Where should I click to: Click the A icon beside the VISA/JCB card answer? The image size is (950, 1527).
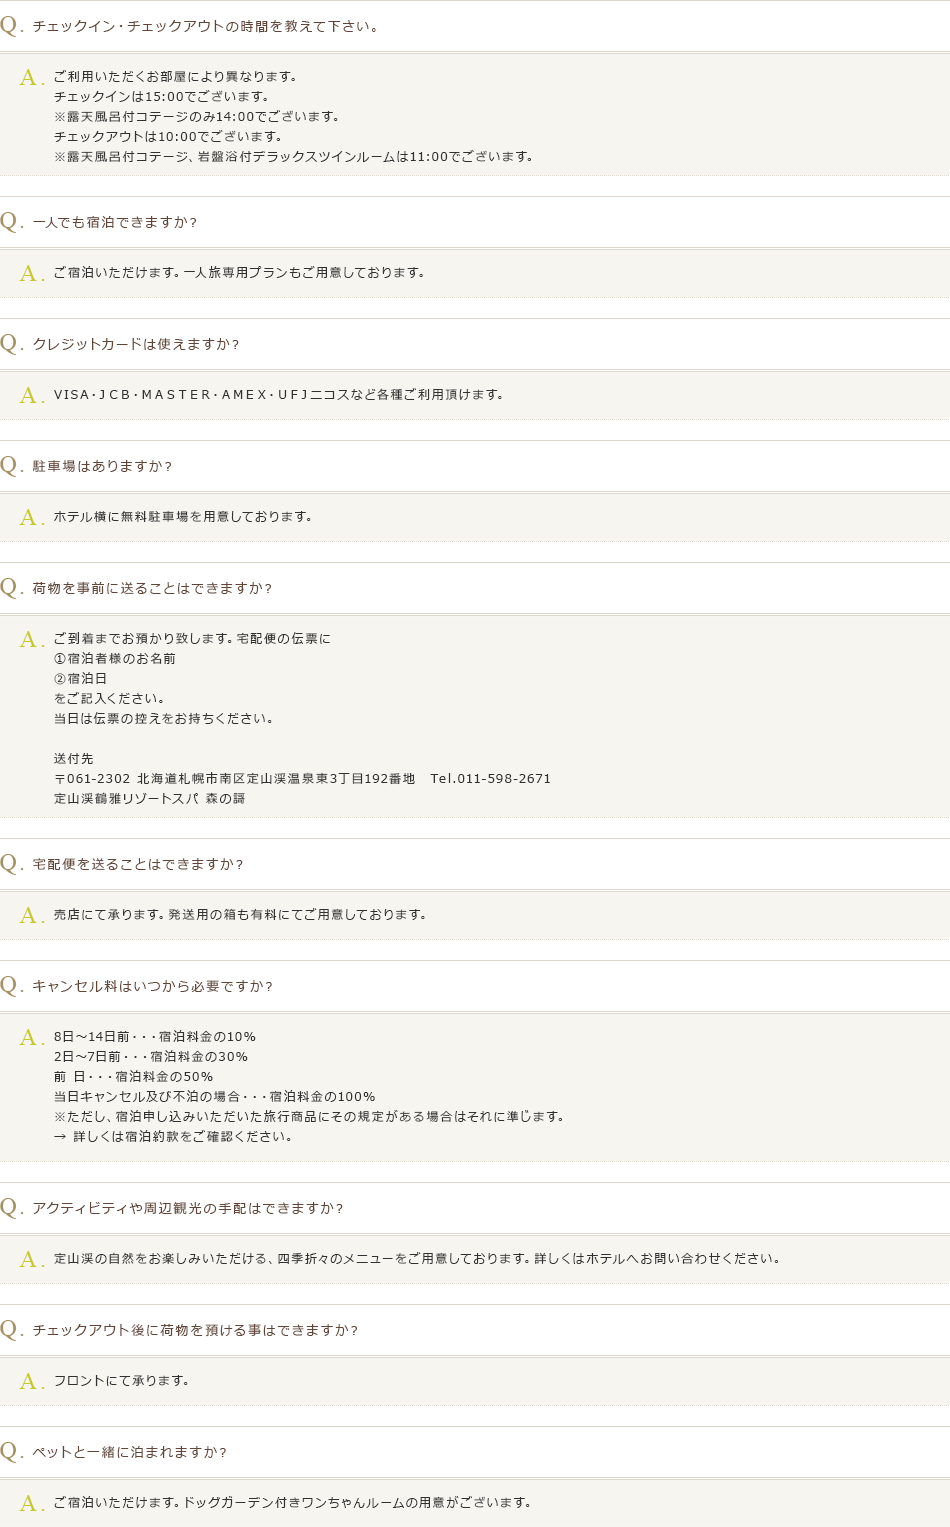(x=31, y=396)
